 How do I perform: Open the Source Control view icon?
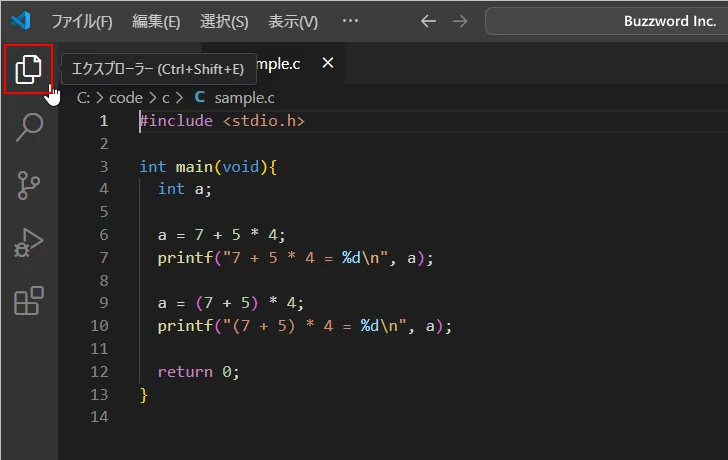click(28, 185)
